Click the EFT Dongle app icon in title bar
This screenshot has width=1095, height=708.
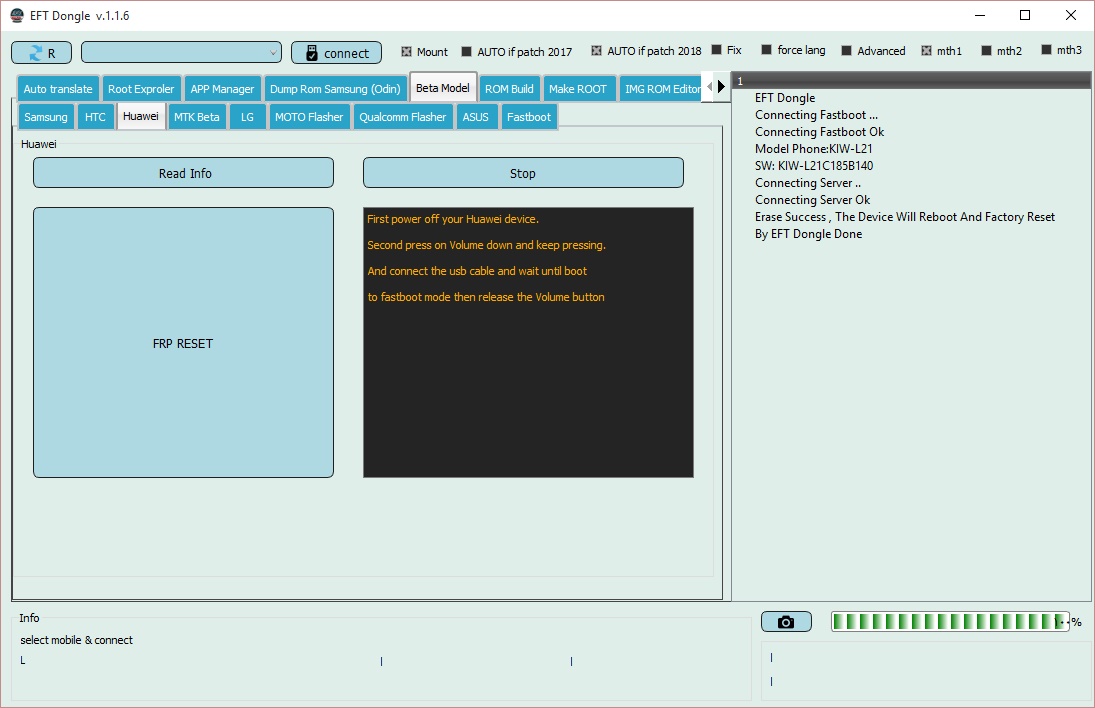click(x=17, y=15)
